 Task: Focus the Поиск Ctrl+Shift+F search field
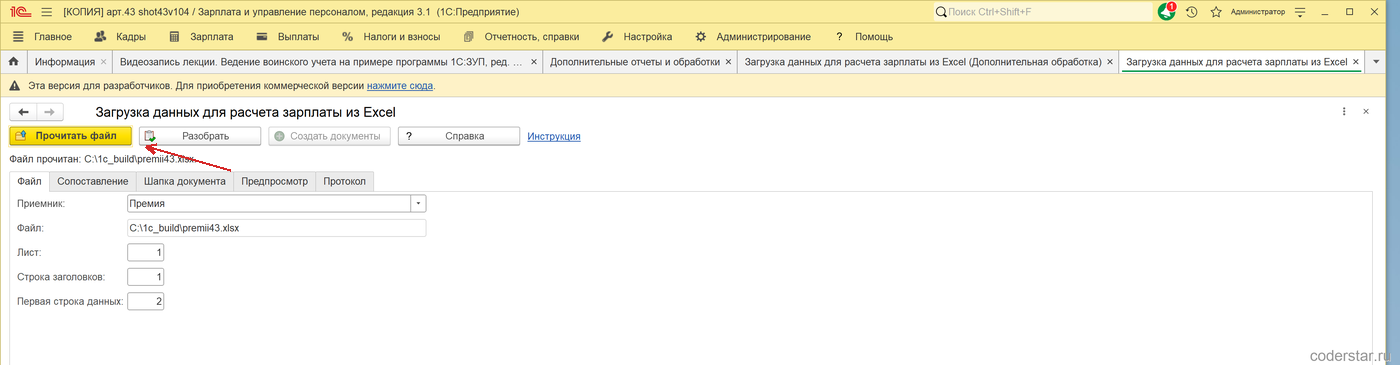tap(1042, 12)
